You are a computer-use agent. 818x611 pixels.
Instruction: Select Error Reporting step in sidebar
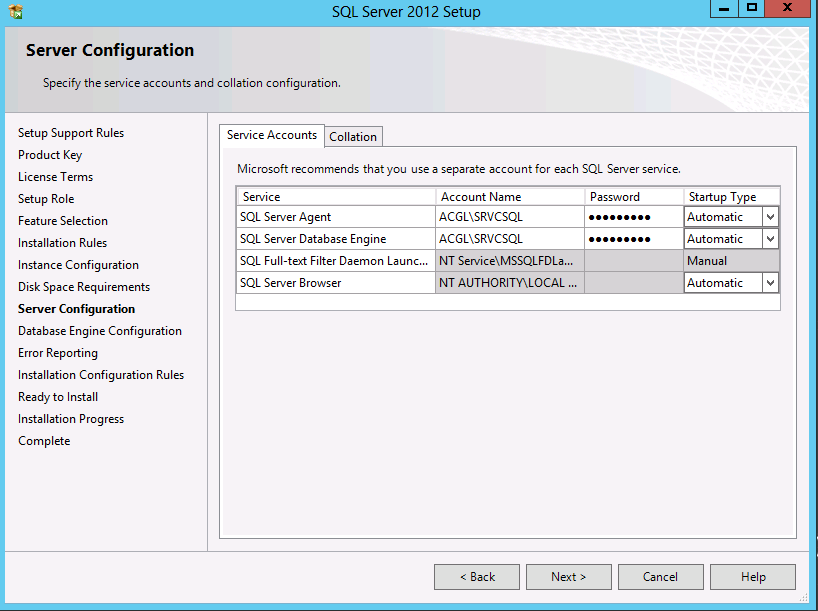58,353
